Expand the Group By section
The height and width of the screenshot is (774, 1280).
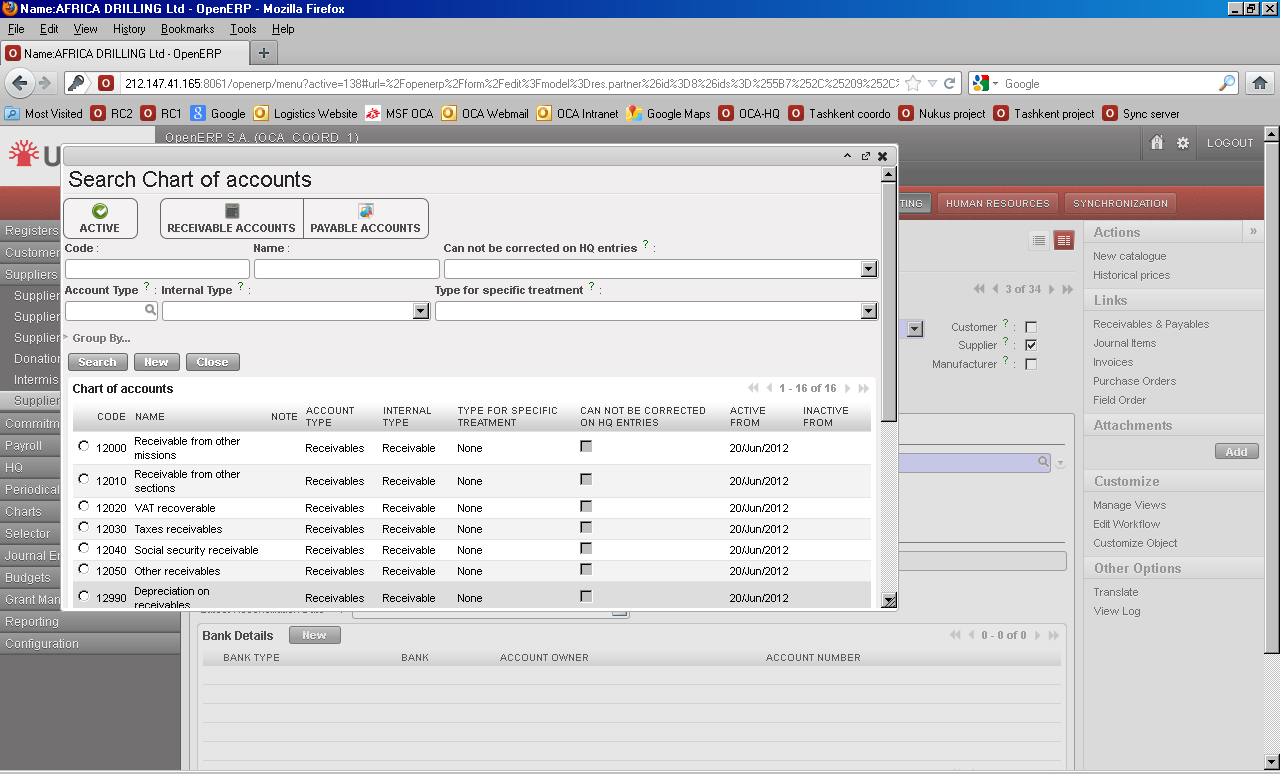tap(100, 338)
